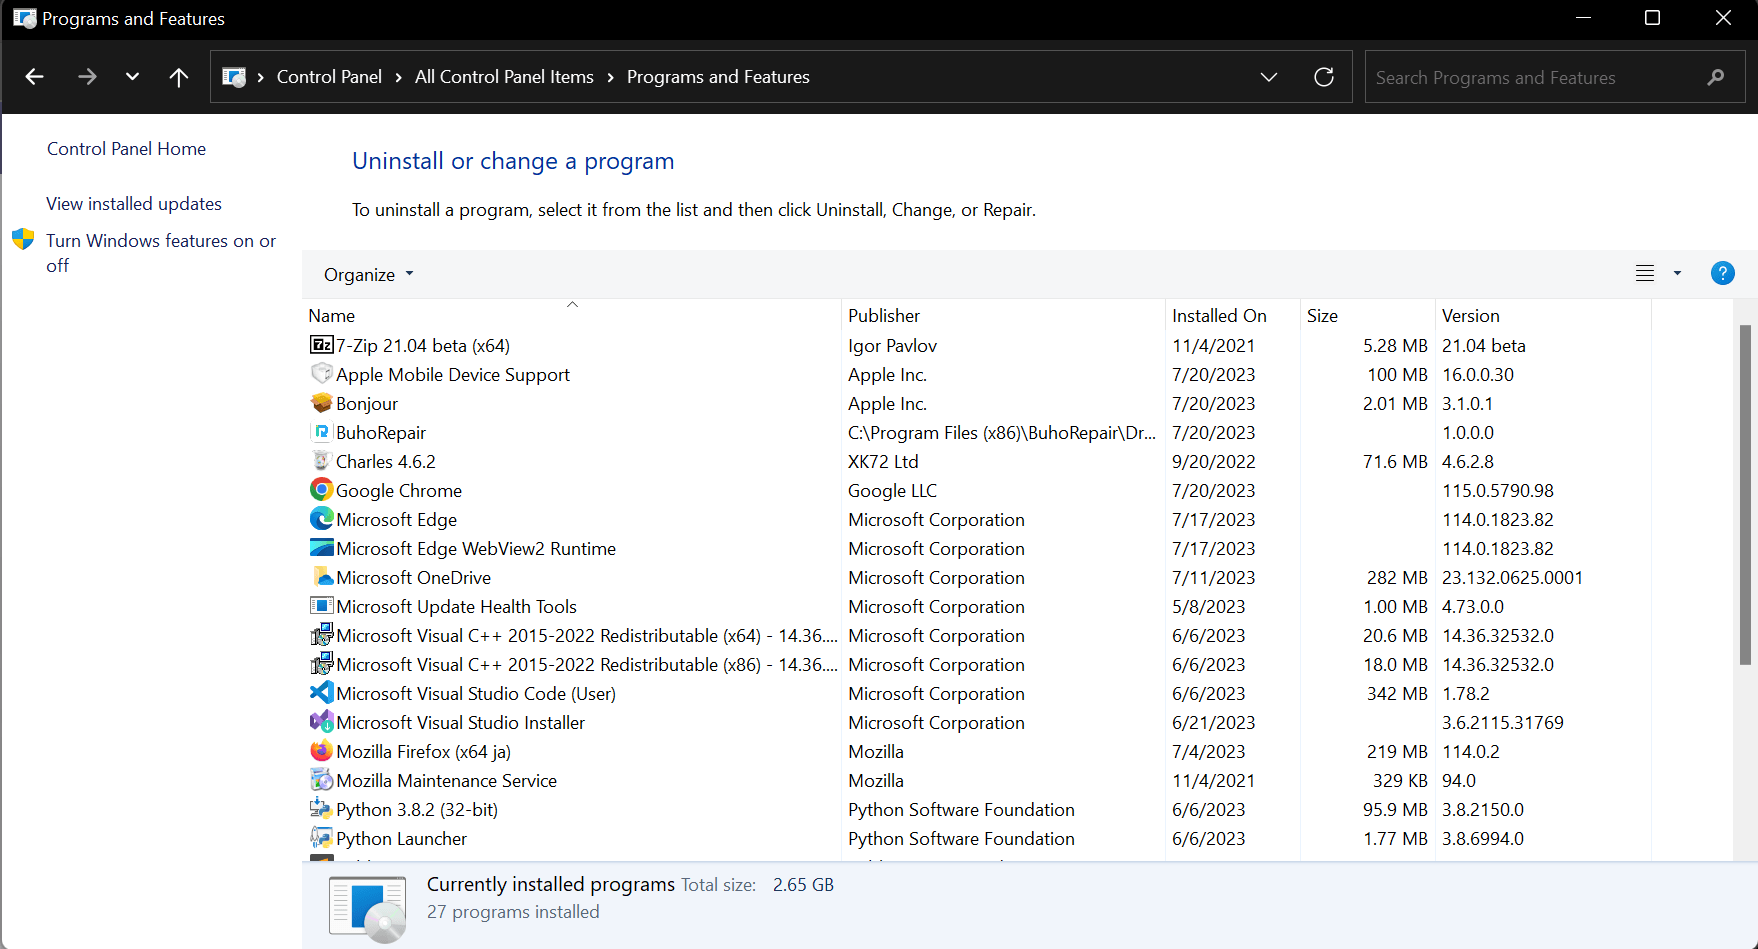Viewport: 1758px width, 949px height.
Task: Select Microsoft Visual Studio Installer name
Action: (460, 723)
